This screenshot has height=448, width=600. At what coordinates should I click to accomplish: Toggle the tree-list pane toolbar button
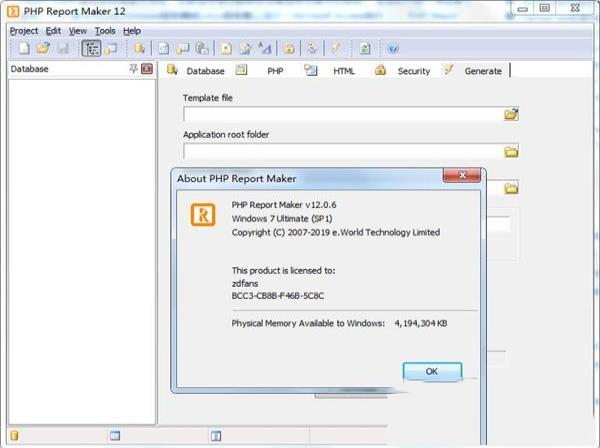tap(91, 49)
